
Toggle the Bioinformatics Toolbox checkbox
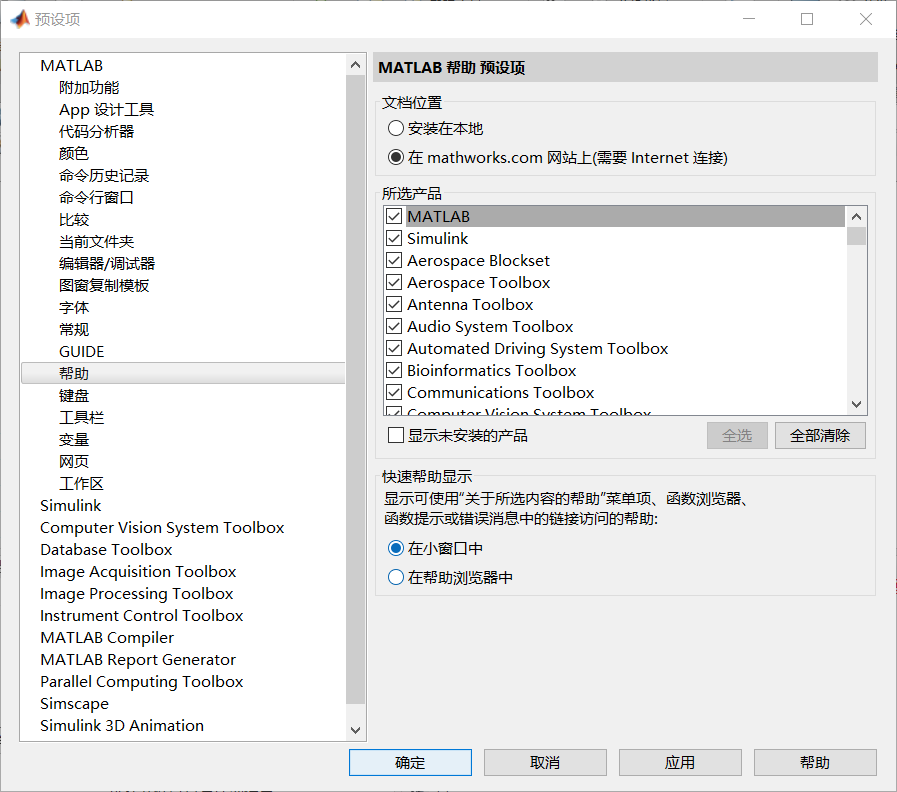(394, 370)
